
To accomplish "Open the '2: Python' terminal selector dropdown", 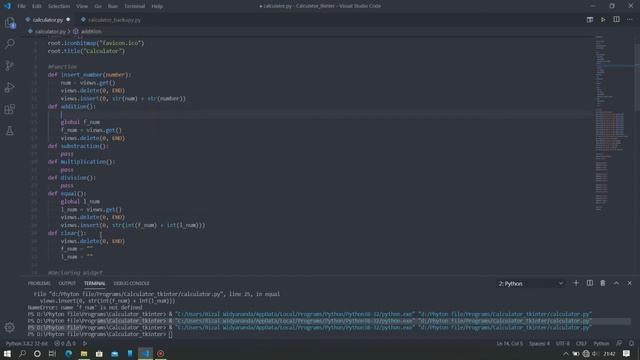I will pyautogui.click(x=530, y=283).
